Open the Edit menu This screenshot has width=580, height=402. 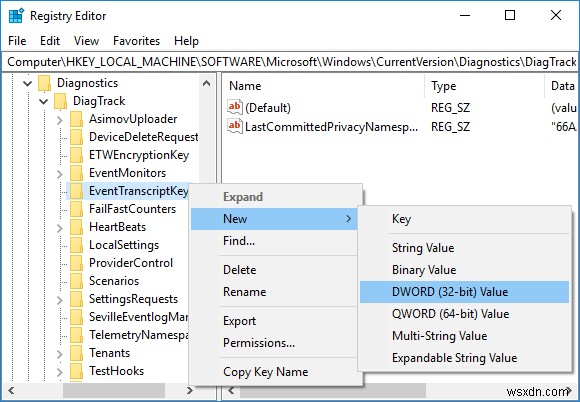click(50, 41)
